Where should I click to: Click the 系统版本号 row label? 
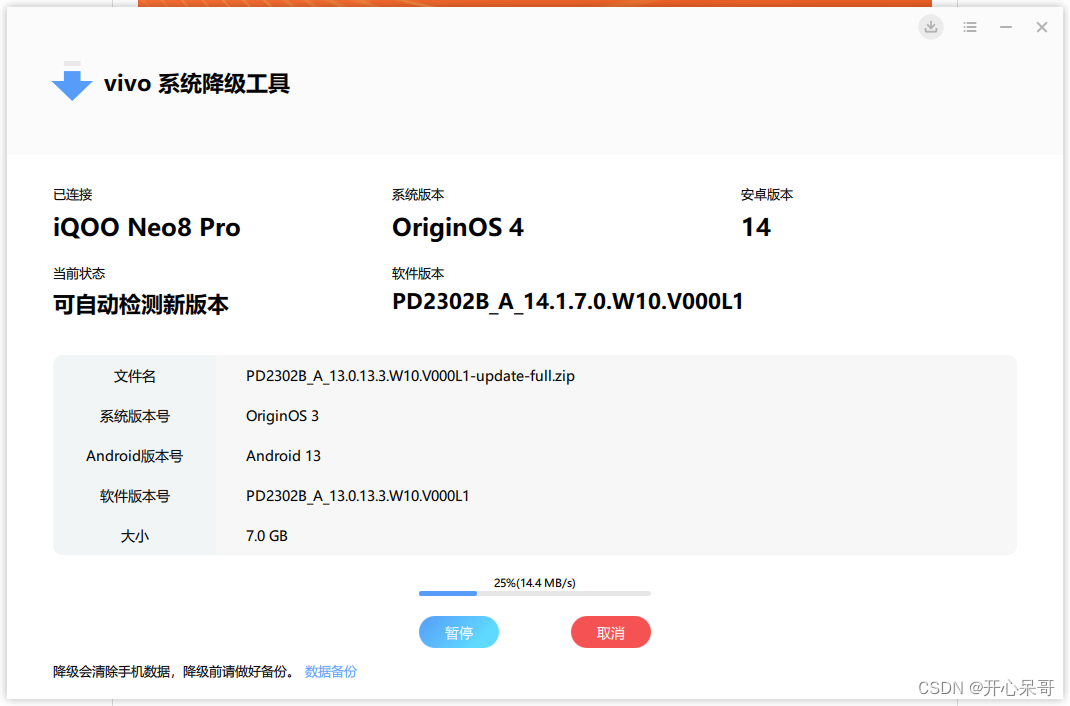pos(134,416)
